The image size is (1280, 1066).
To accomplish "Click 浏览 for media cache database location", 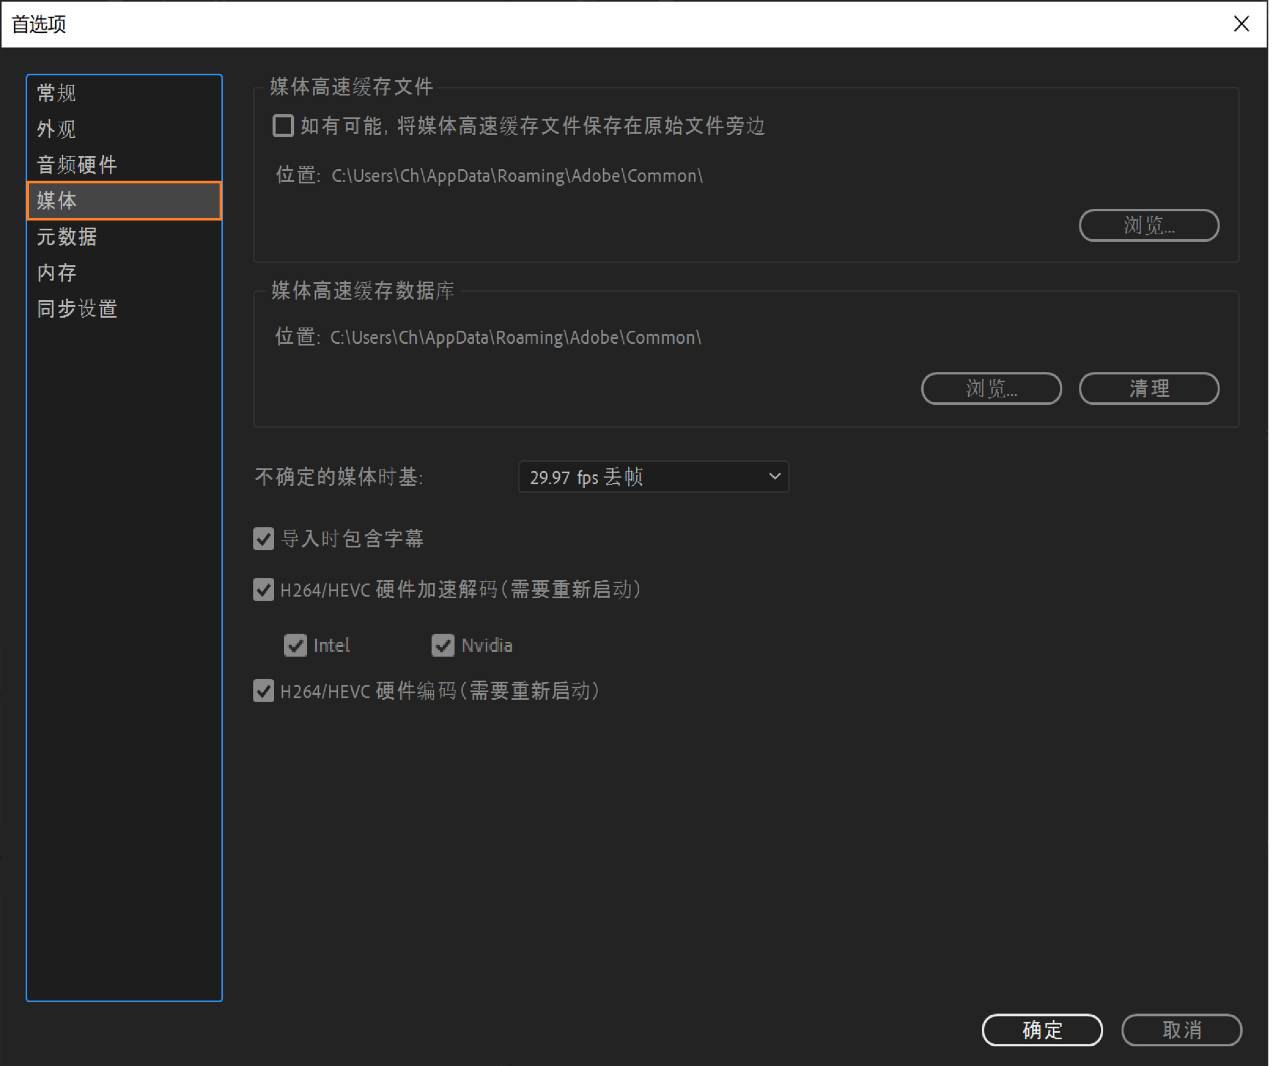I will coord(991,388).
